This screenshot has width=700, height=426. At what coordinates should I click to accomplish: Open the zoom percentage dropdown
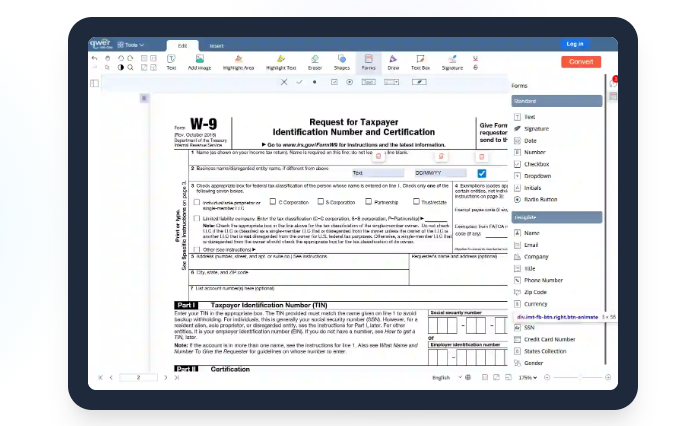[x=528, y=377]
